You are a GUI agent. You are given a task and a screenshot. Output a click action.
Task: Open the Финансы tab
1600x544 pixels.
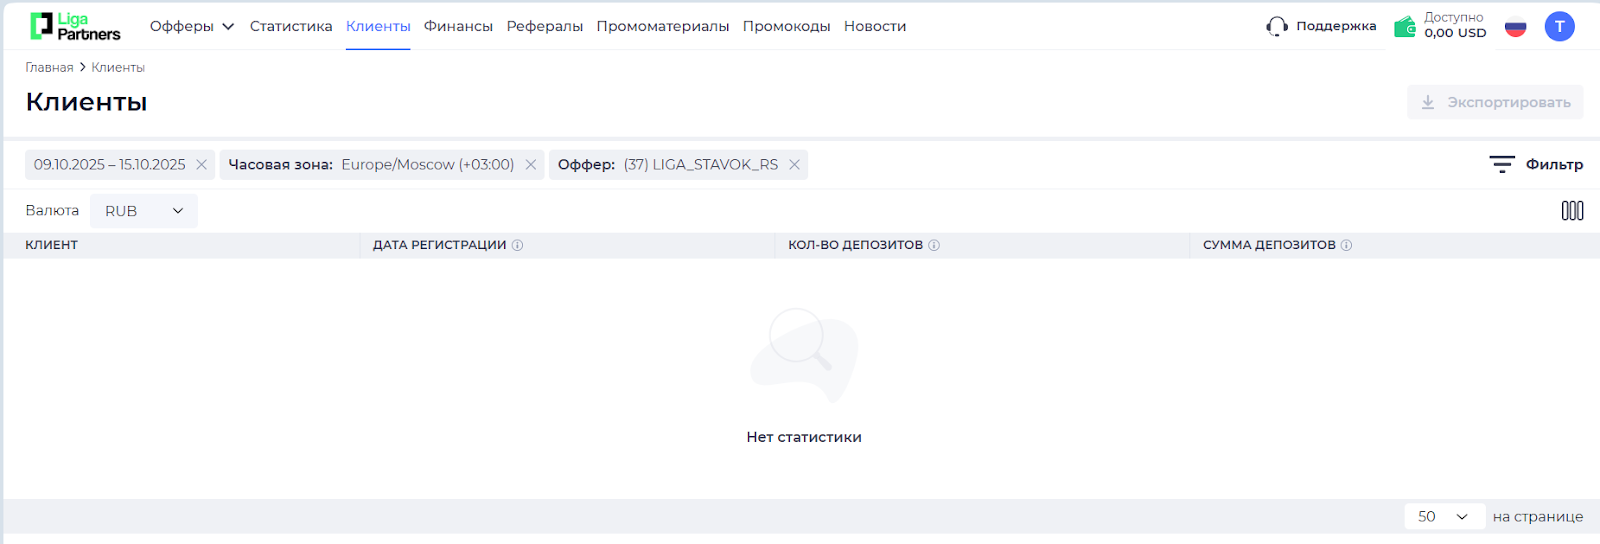[x=458, y=26]
